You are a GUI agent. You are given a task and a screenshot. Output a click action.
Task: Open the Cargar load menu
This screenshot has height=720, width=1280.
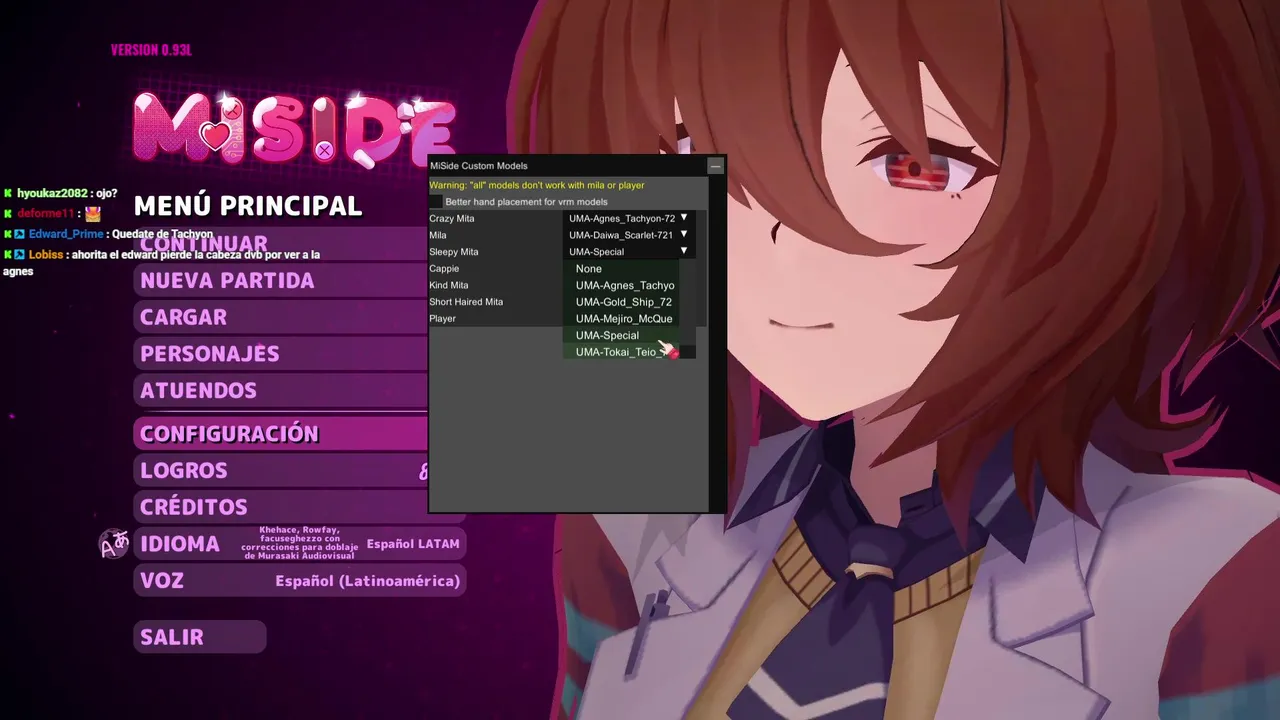coord(280,317)
